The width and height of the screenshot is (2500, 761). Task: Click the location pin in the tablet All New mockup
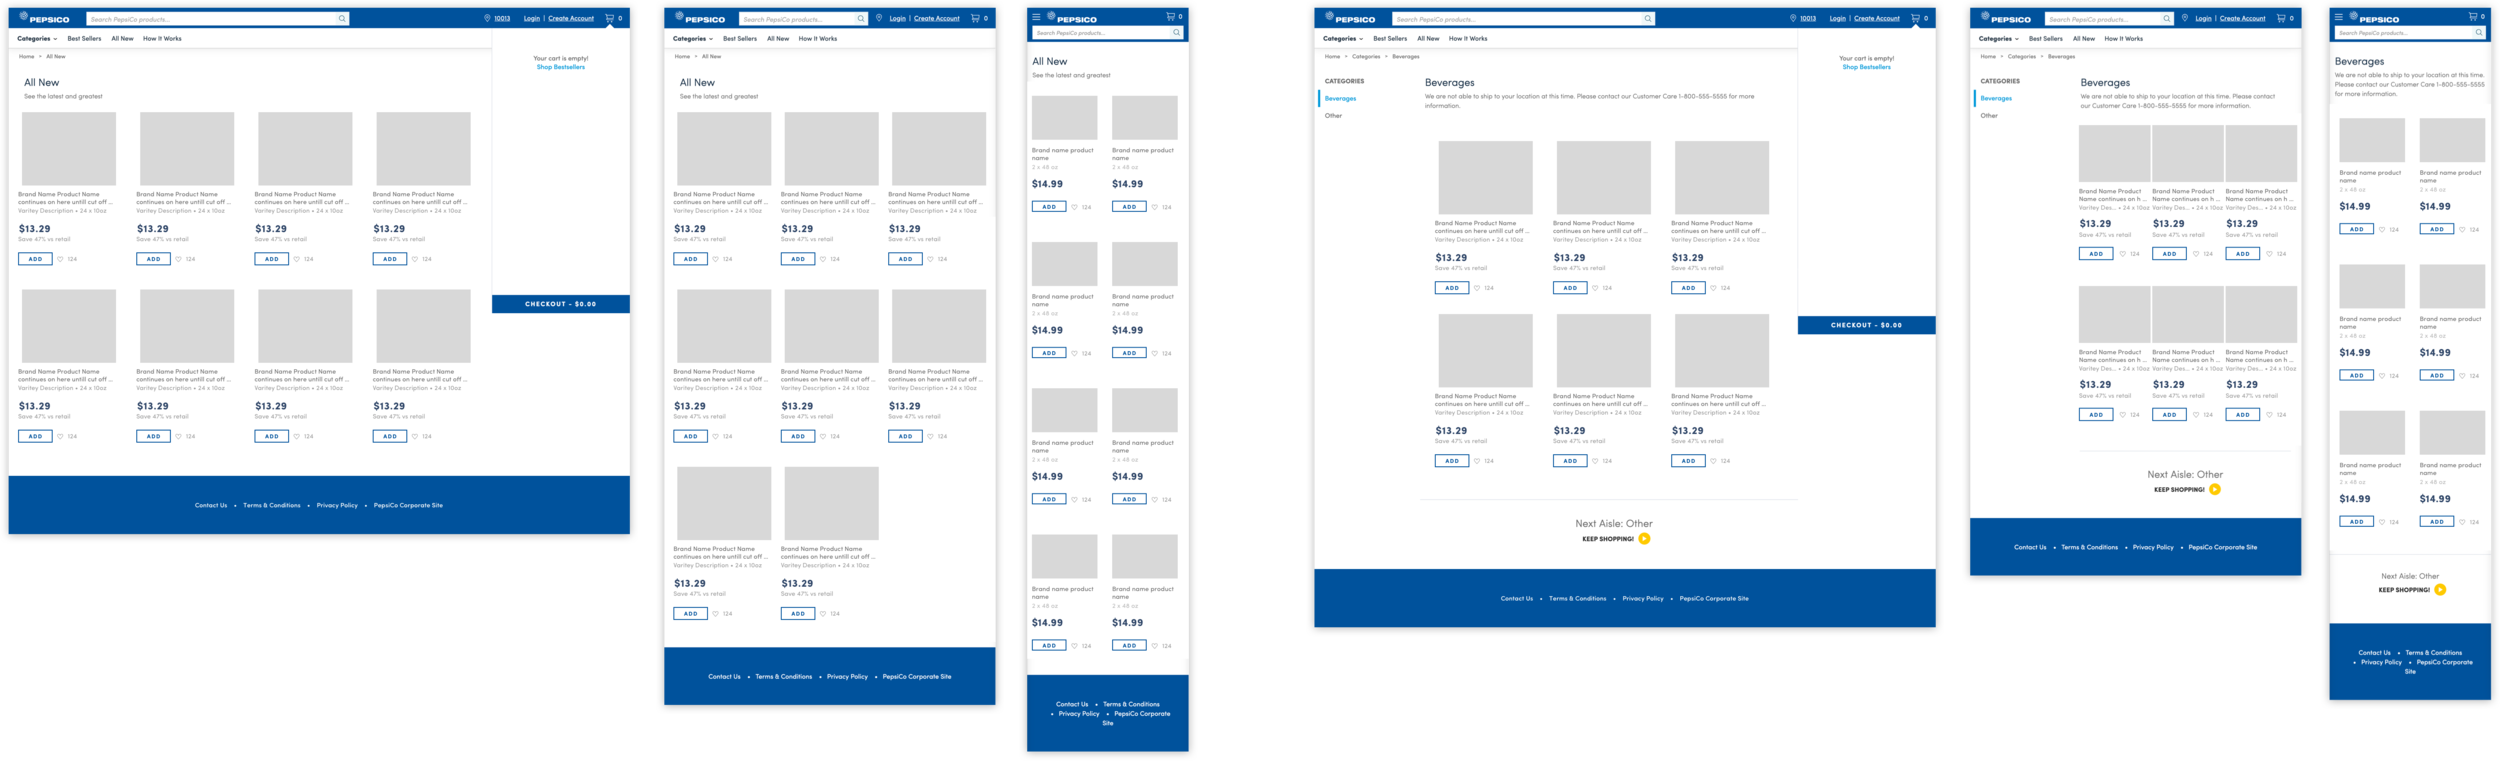[x=879, y=18]
